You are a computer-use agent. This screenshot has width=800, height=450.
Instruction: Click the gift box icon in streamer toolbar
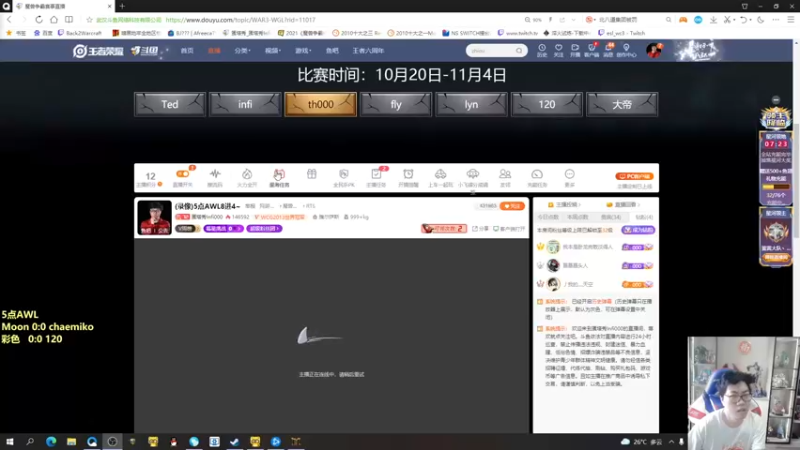point(311,174)
